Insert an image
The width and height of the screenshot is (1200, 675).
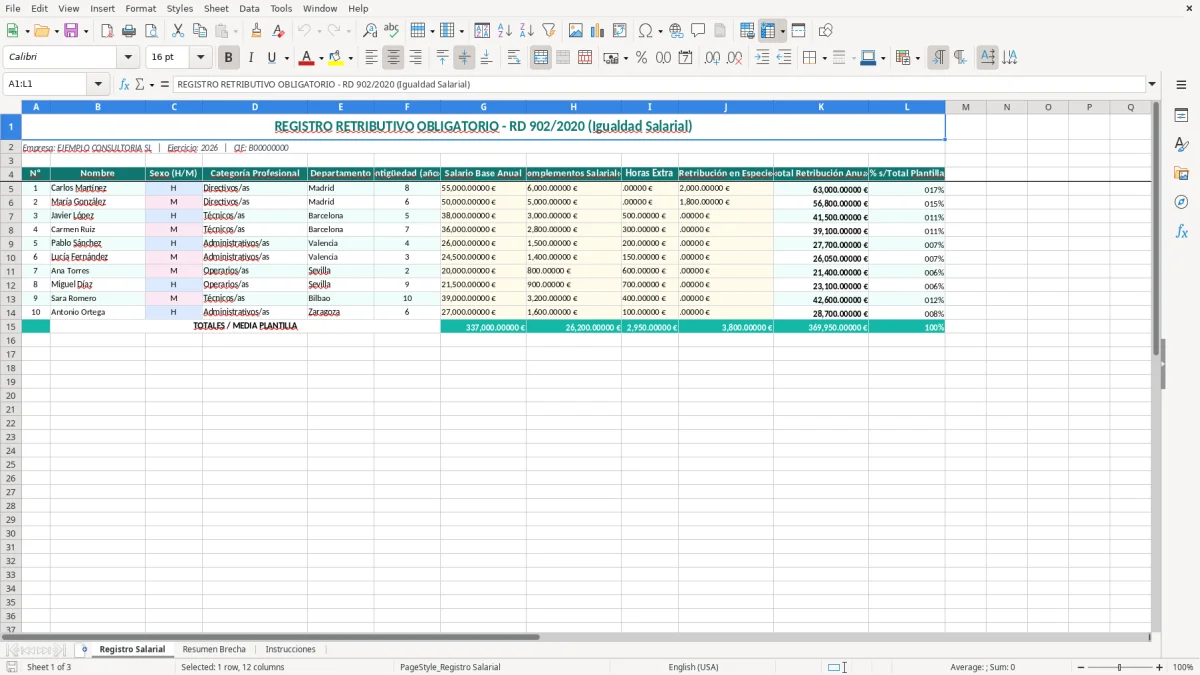coord(576,31)
